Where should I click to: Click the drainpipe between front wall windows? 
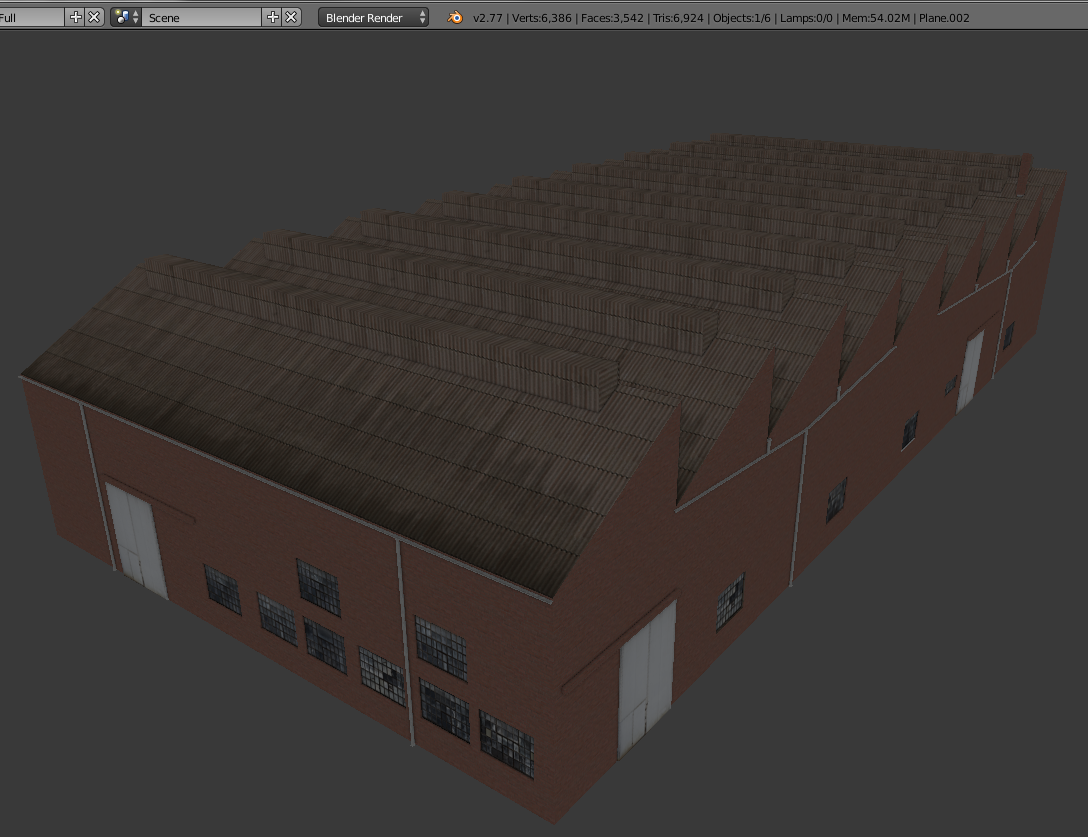pyautogui.click(x=406, y=642)
